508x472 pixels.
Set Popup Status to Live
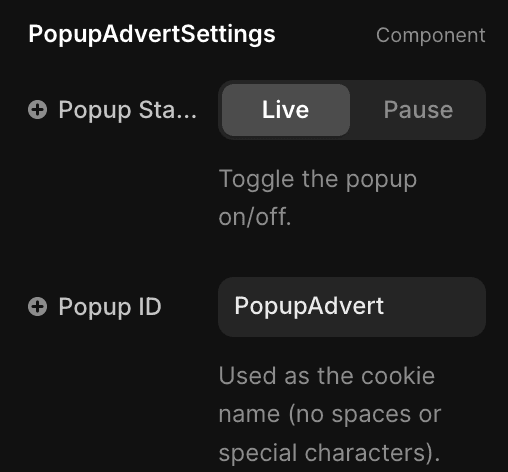pos(286,110)
